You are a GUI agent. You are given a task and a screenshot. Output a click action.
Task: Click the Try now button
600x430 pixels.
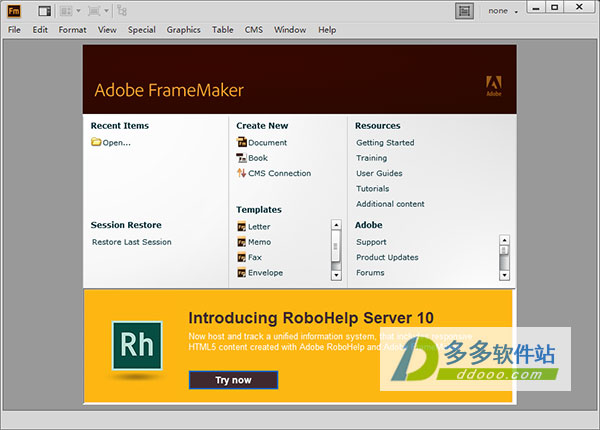point(233,380)
